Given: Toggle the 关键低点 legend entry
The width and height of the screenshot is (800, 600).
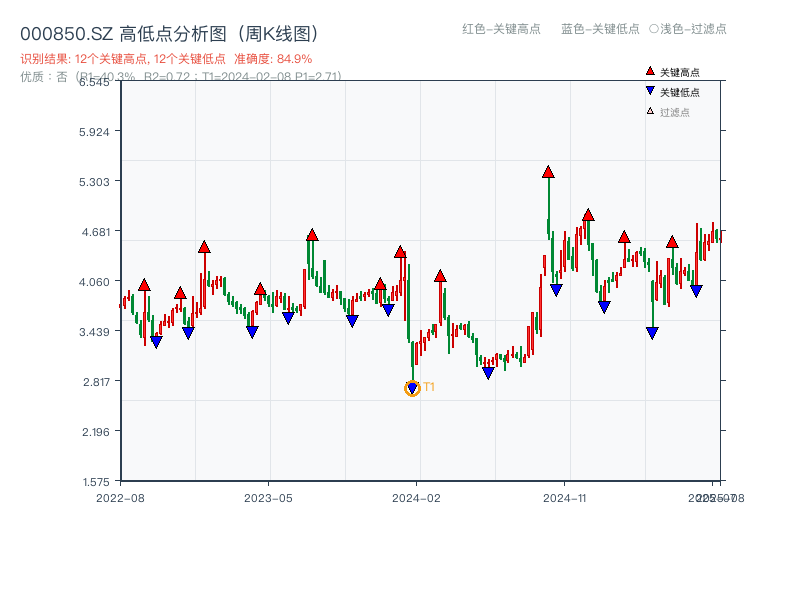Looking at the screenshot, I should 679,92.
